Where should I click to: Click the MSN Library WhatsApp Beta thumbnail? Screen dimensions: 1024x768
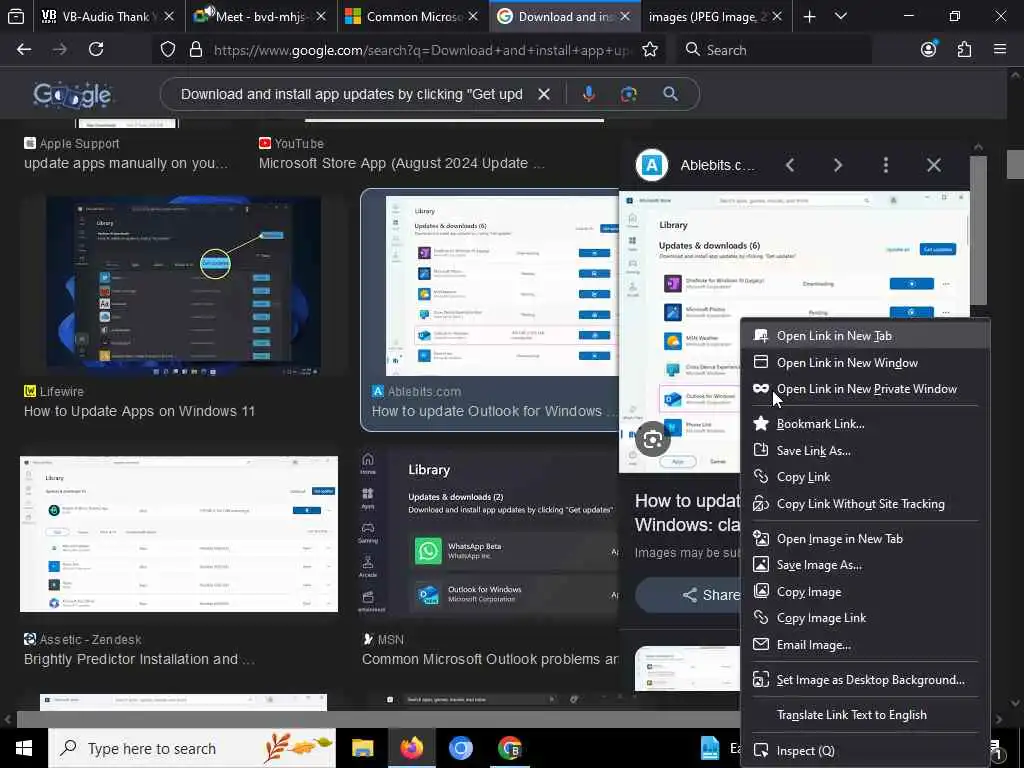pos(488,531)
